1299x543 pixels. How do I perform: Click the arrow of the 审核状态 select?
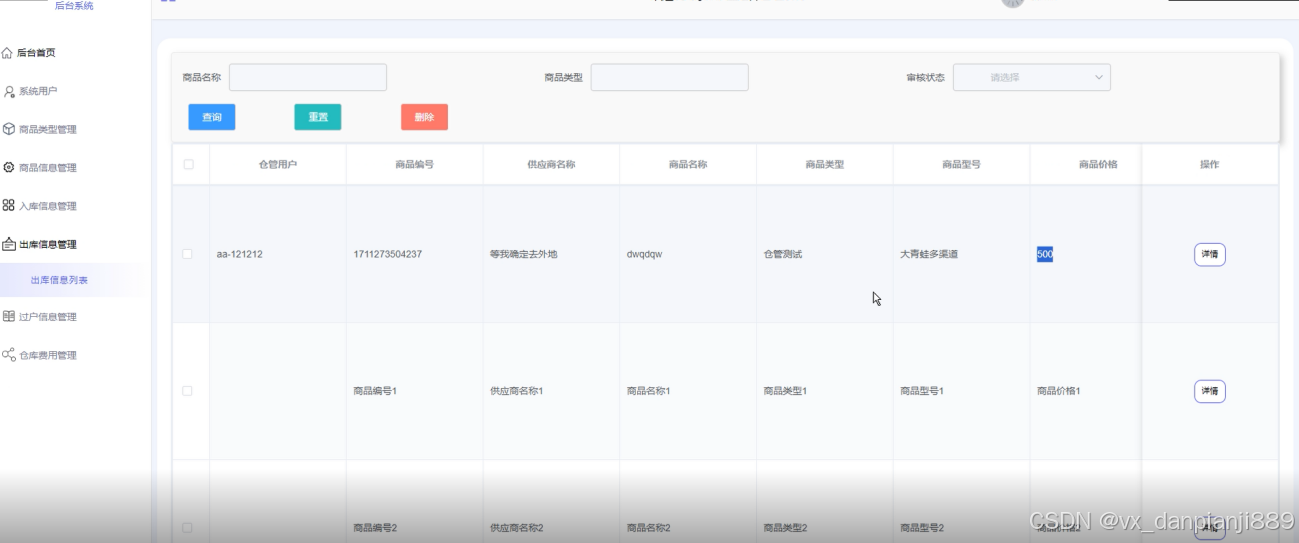click(x=1099, y=77)
